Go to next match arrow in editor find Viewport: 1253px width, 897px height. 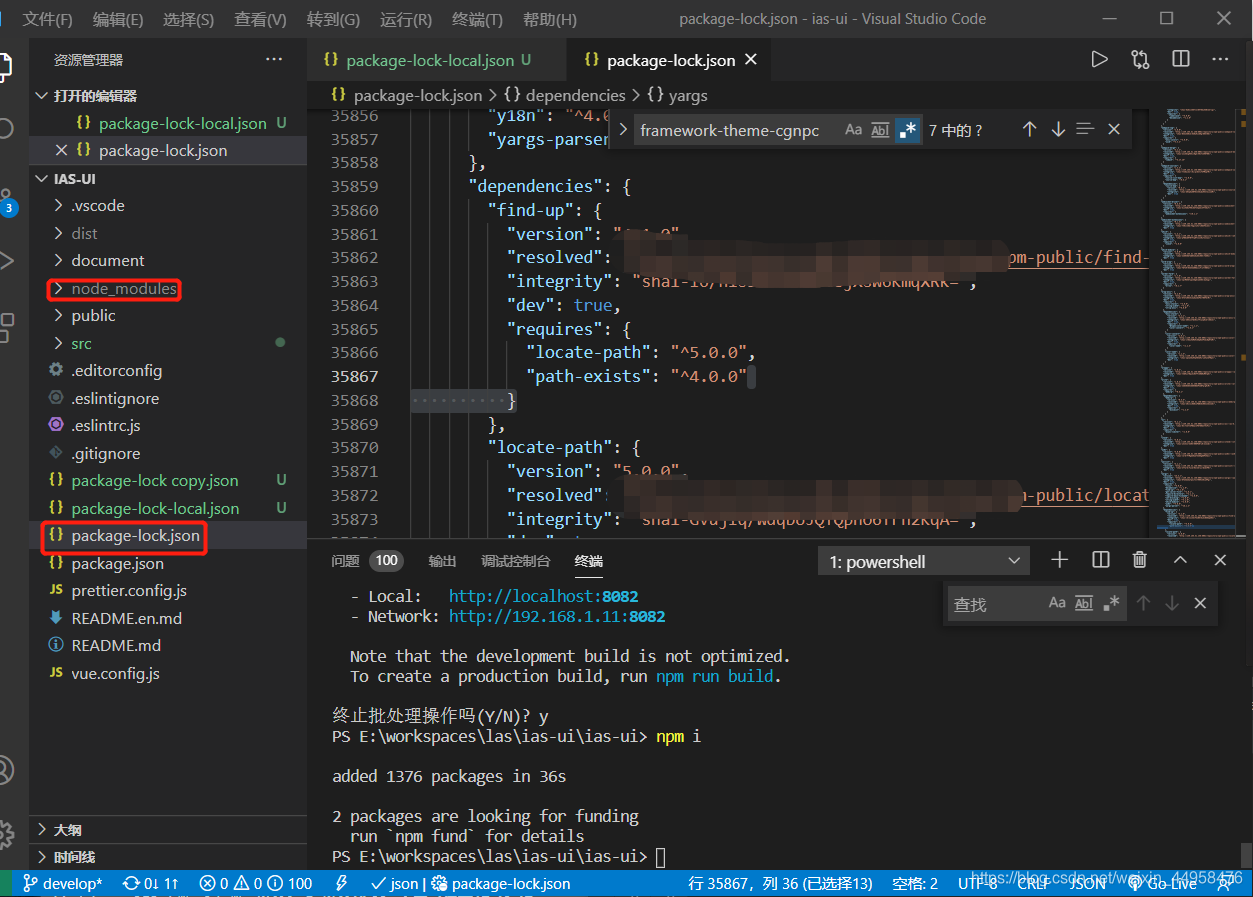coord(1058,130)
